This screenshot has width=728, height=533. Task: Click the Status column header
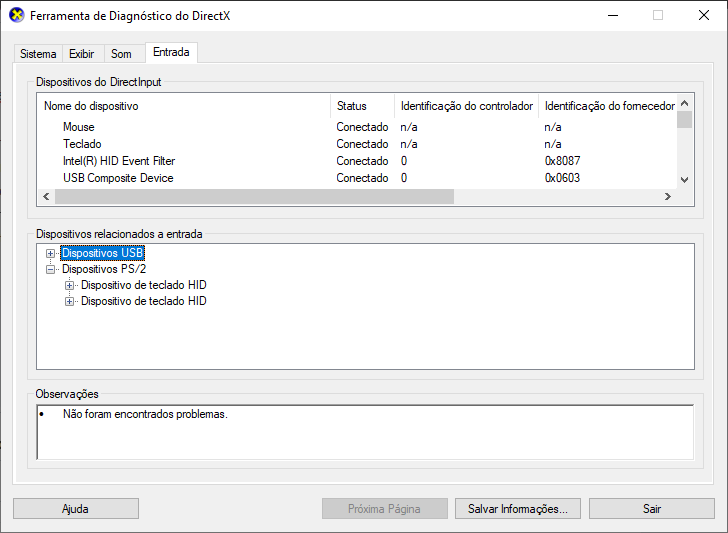(363, 106)
